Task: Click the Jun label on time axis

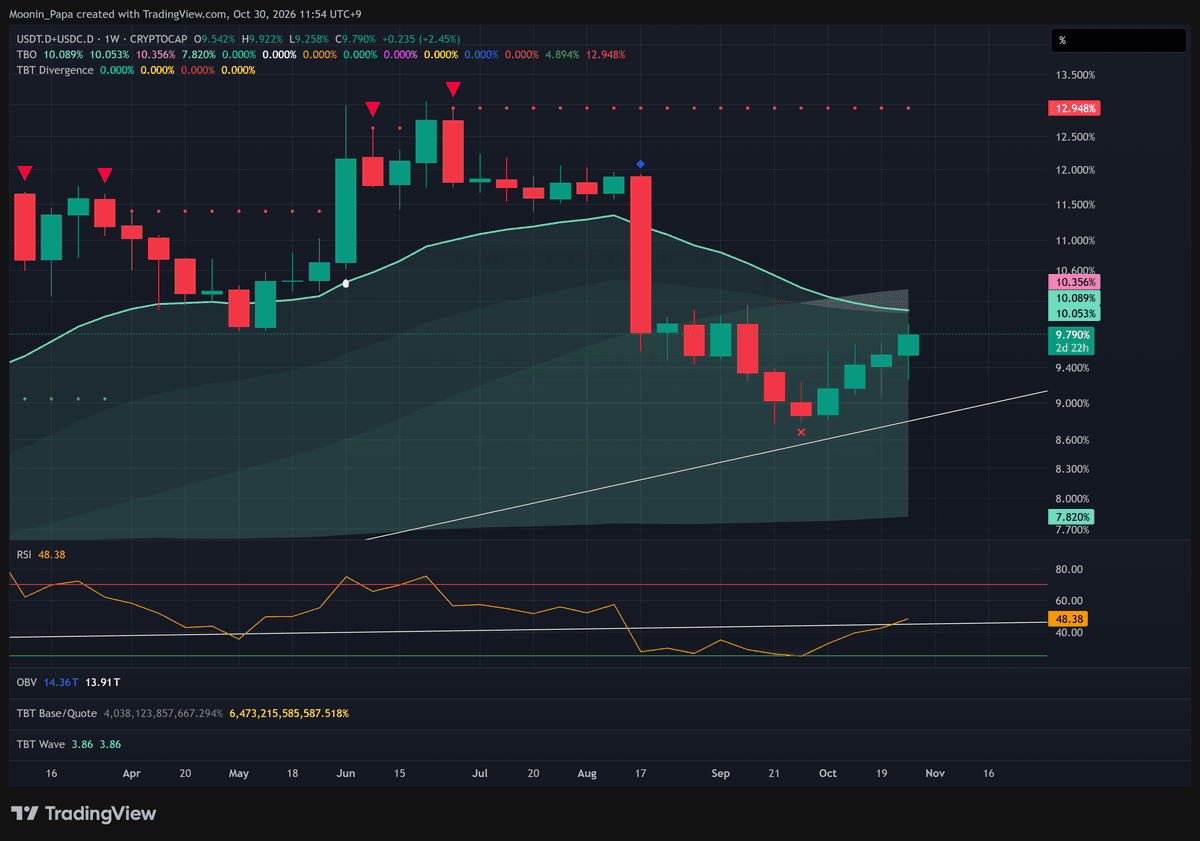Action: 346,773
